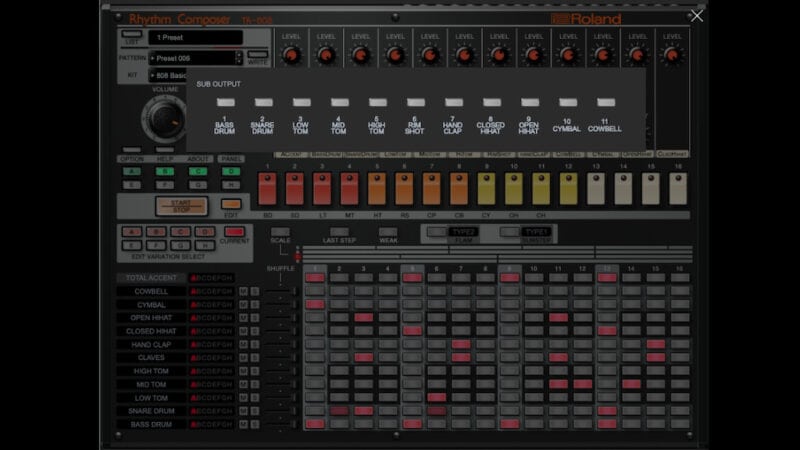
Task: Click the Cowbell shuffle slider
Action: tap(280, 291)
